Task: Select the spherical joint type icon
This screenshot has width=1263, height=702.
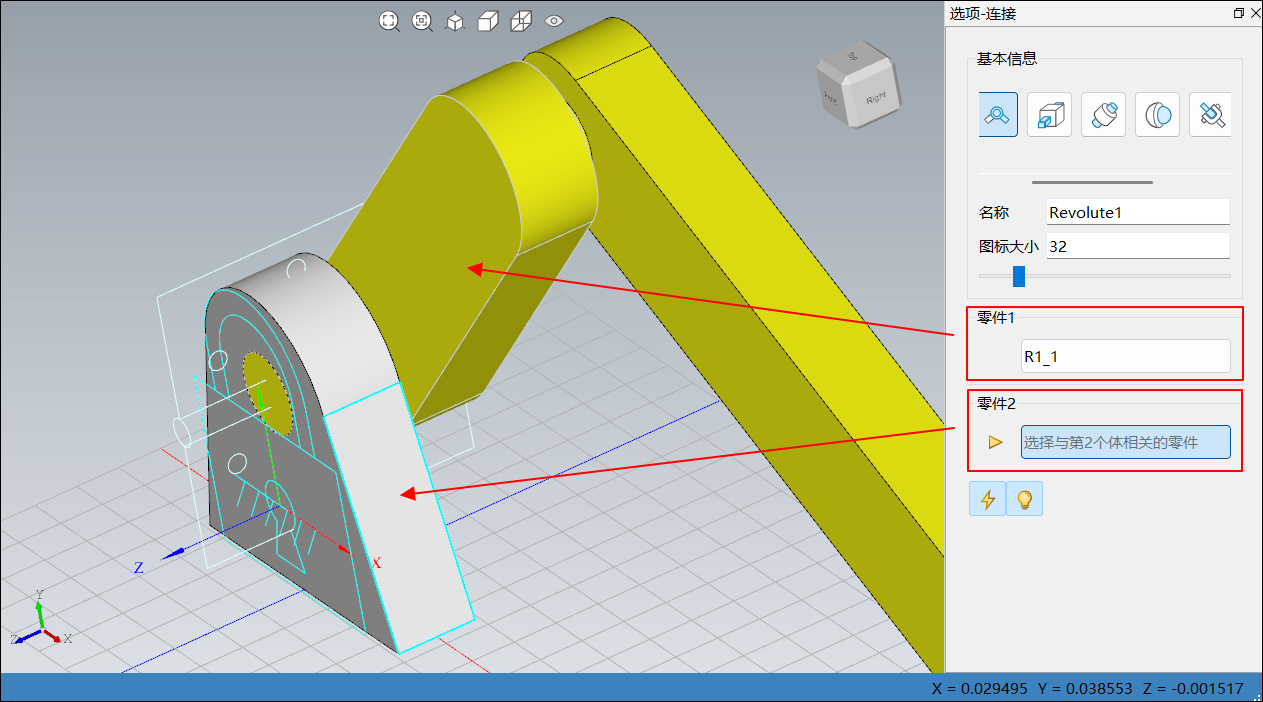Action: (1157, 115)
